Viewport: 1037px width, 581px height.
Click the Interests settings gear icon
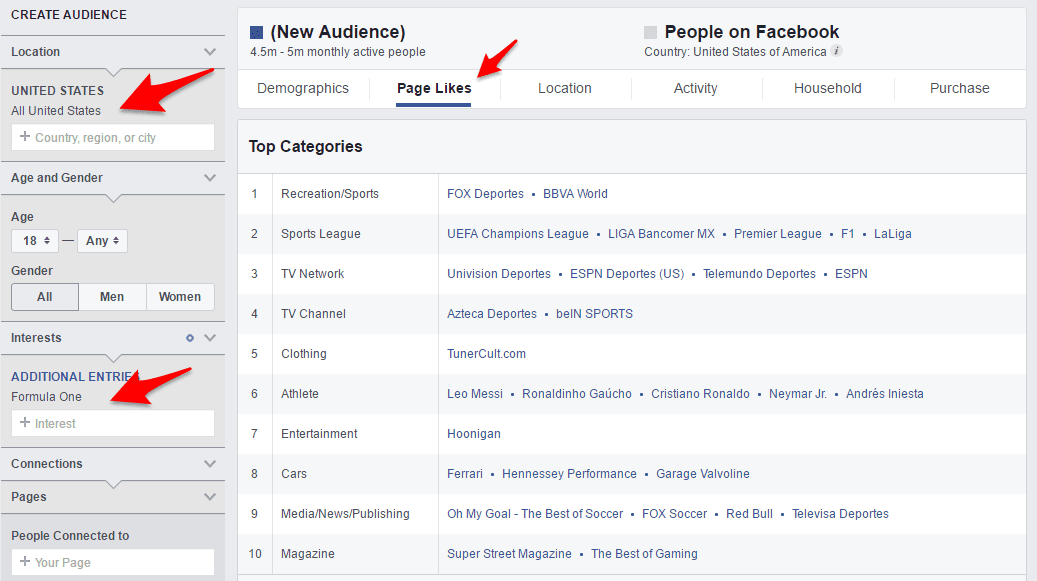click(190, 338)
